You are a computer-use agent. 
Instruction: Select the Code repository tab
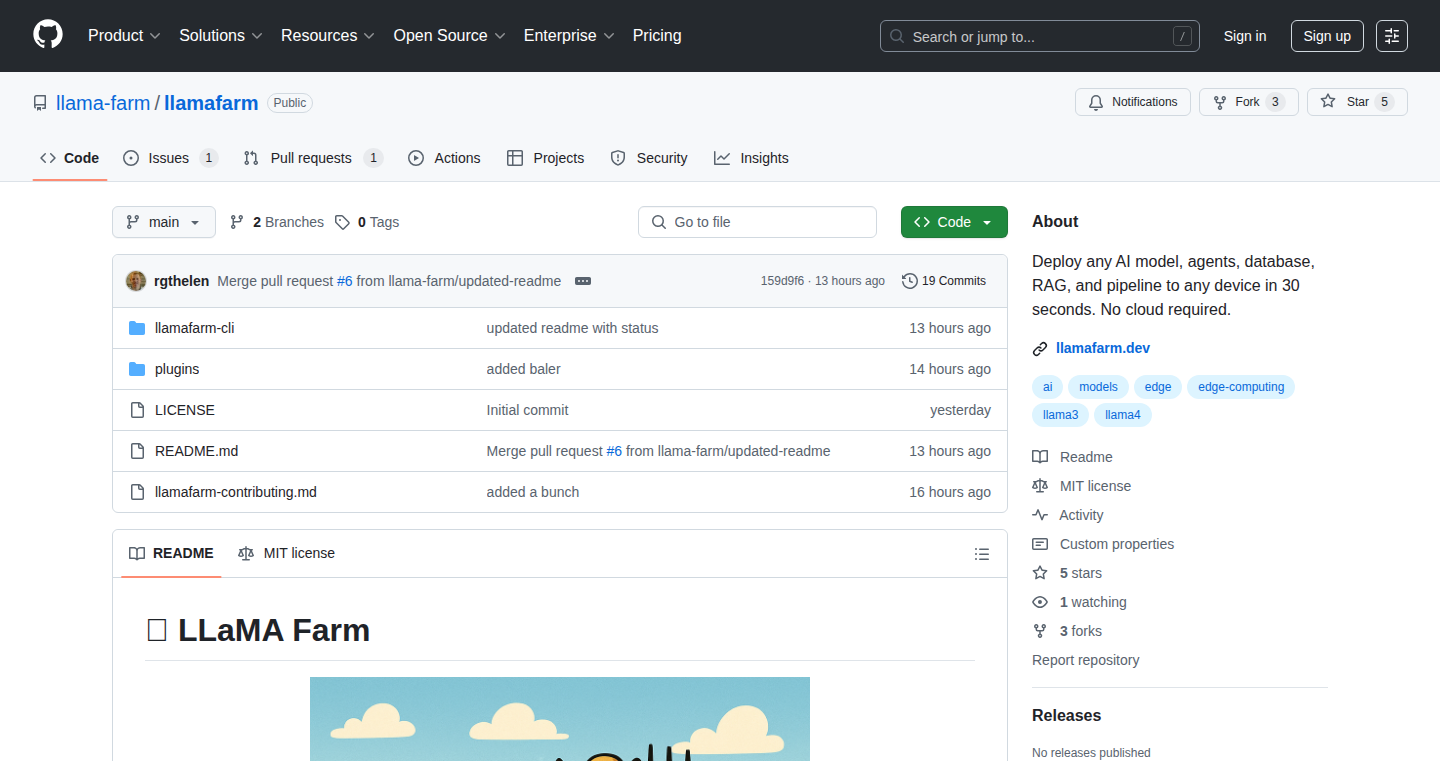click(70, 158)
